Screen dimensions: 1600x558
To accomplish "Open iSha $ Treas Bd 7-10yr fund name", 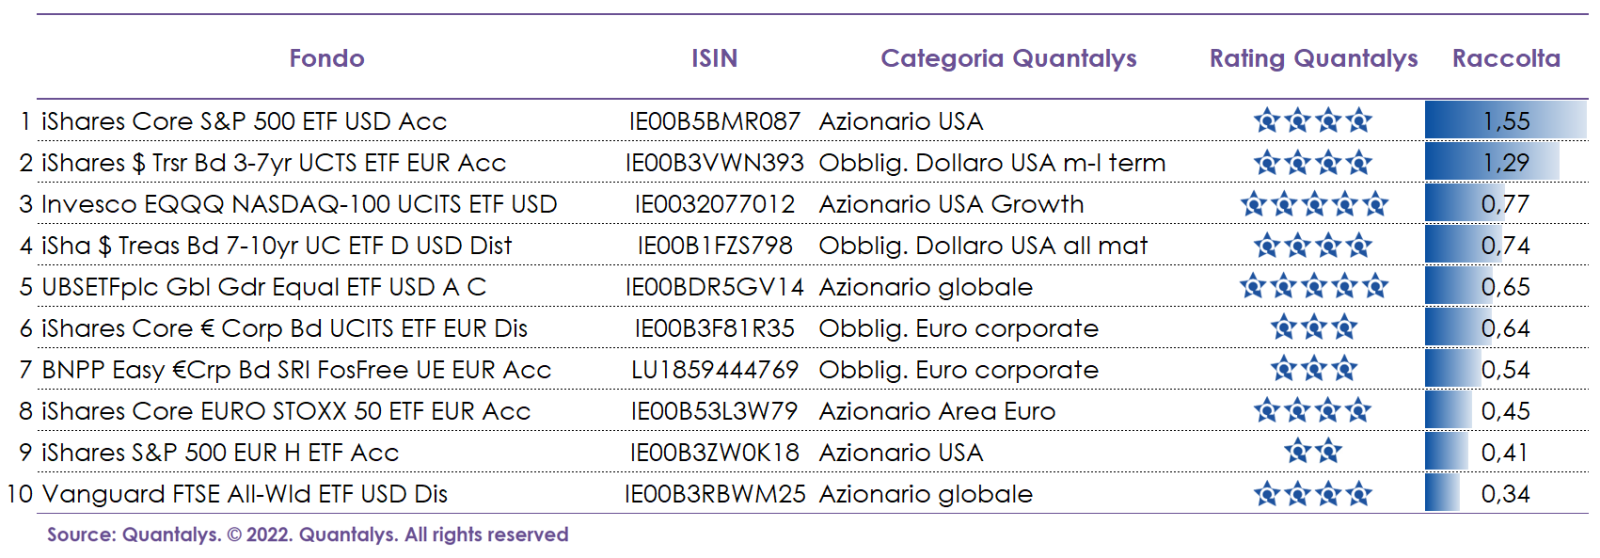I will [276, 246].
